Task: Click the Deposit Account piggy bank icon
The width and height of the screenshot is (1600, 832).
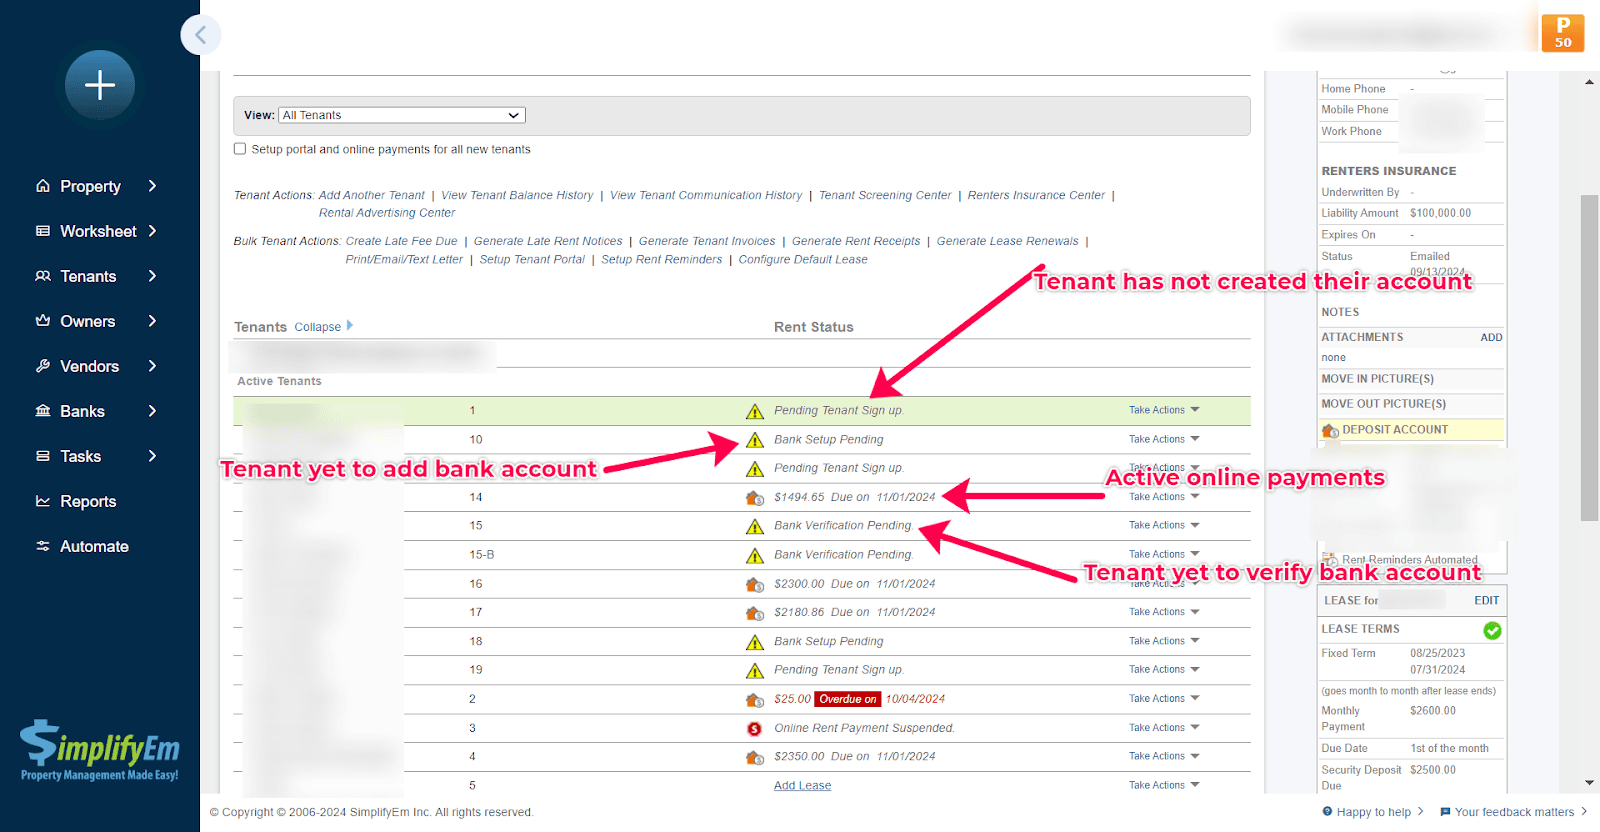Action: click(x=1330, y=431)
